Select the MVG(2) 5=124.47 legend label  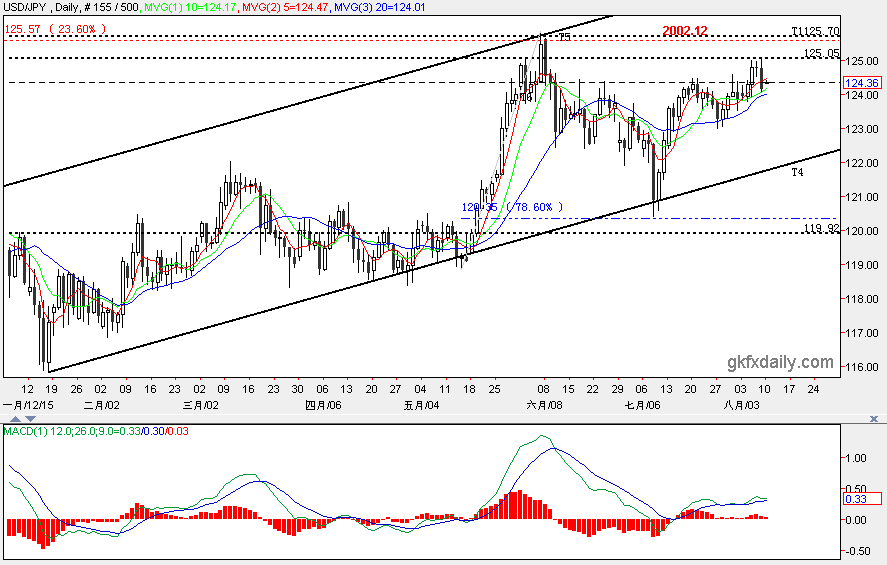coord(284,7)
